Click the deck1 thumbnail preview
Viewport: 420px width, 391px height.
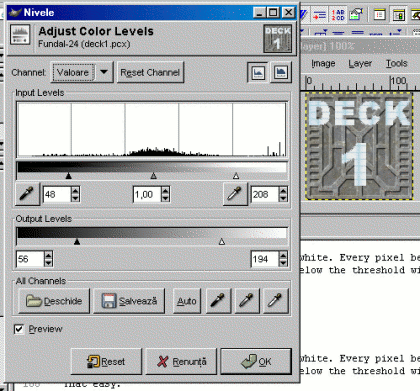click(278, 39)
